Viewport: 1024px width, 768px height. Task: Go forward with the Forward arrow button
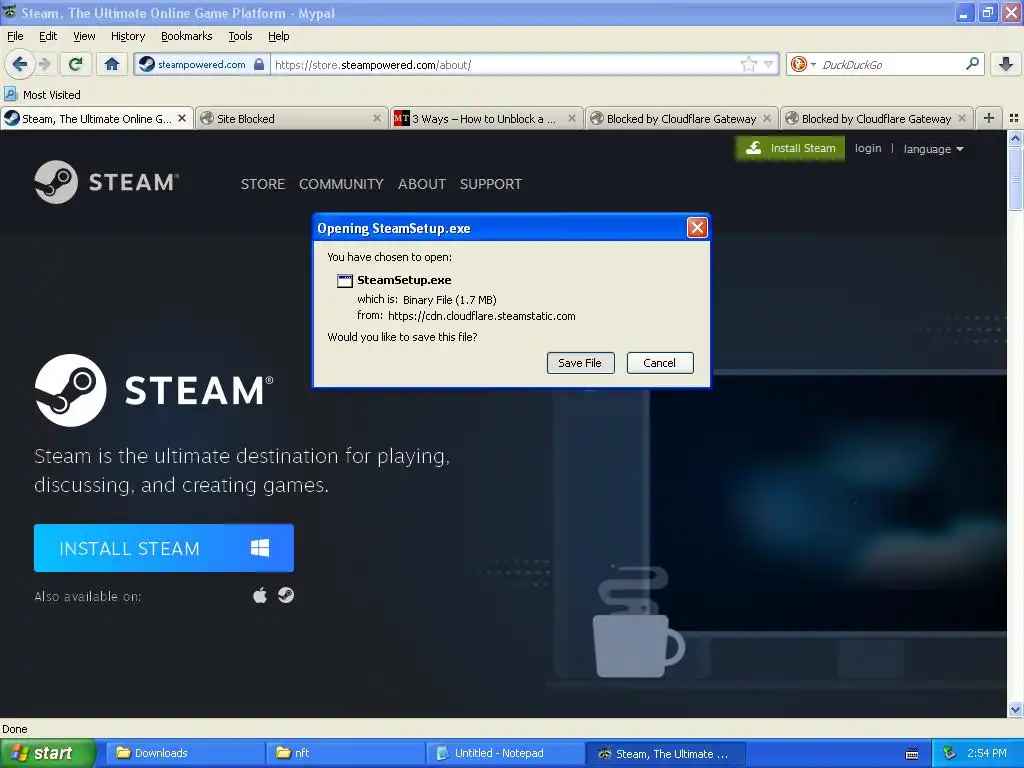tap(44, 64)
